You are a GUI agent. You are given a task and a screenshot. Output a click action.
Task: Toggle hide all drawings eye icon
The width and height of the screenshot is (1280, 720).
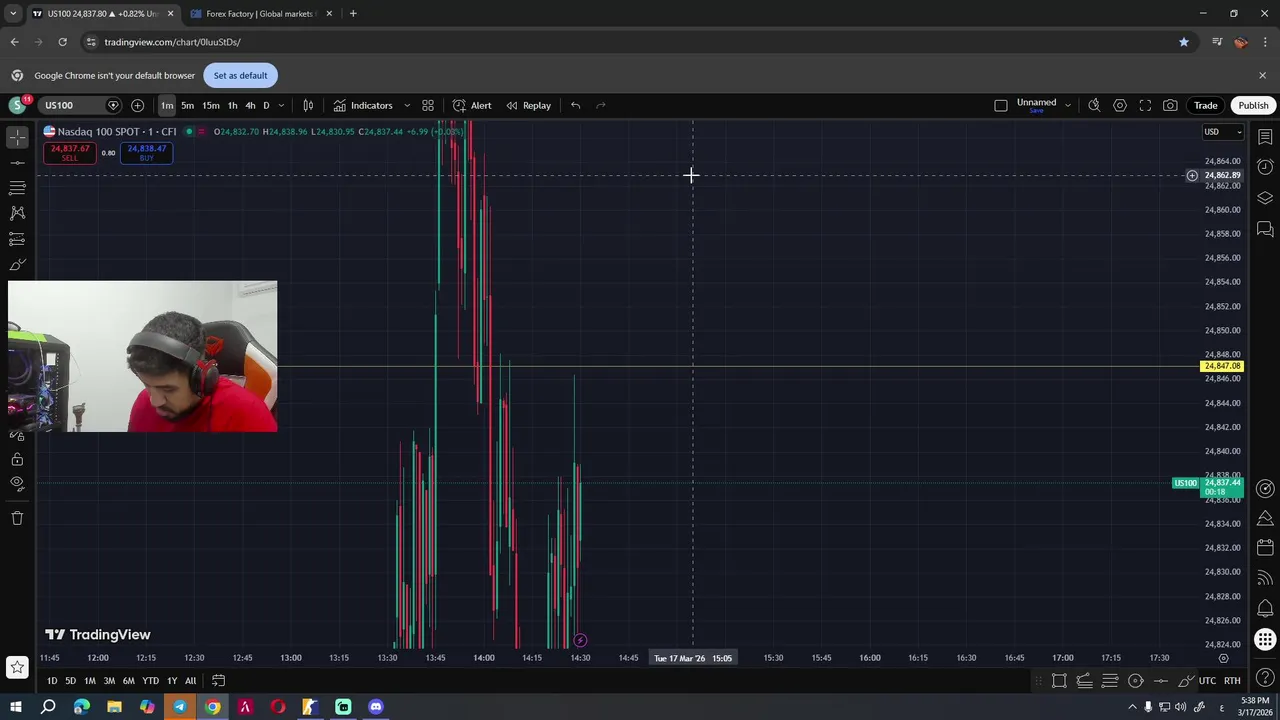coord(17,484)
